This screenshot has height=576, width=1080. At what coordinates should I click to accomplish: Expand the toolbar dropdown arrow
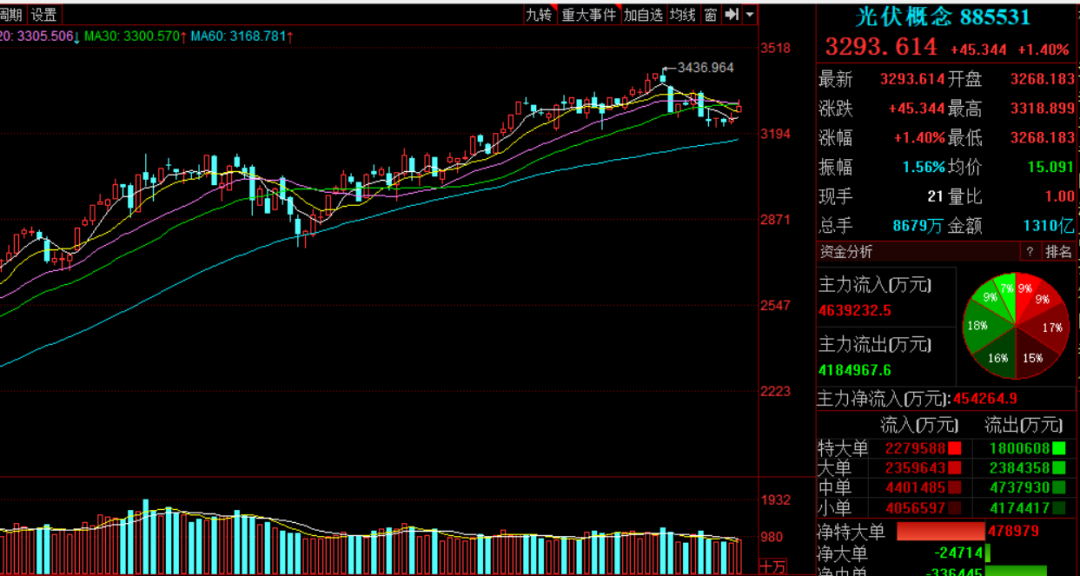pyautogui.click(x=749, y=14)
